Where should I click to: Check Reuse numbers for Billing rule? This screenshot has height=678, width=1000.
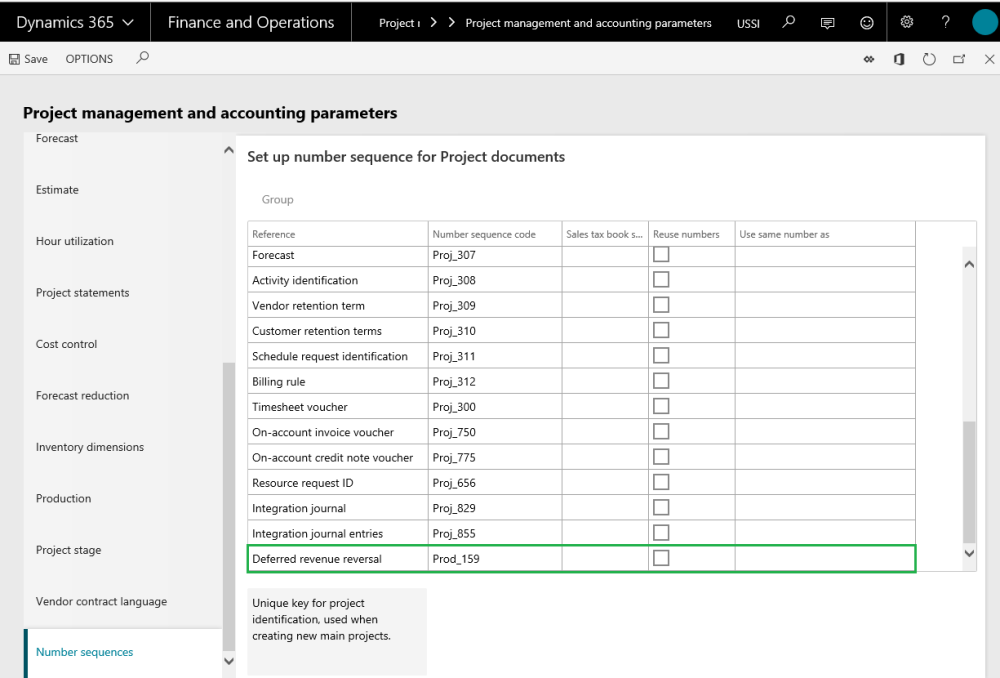coord(661,381)
